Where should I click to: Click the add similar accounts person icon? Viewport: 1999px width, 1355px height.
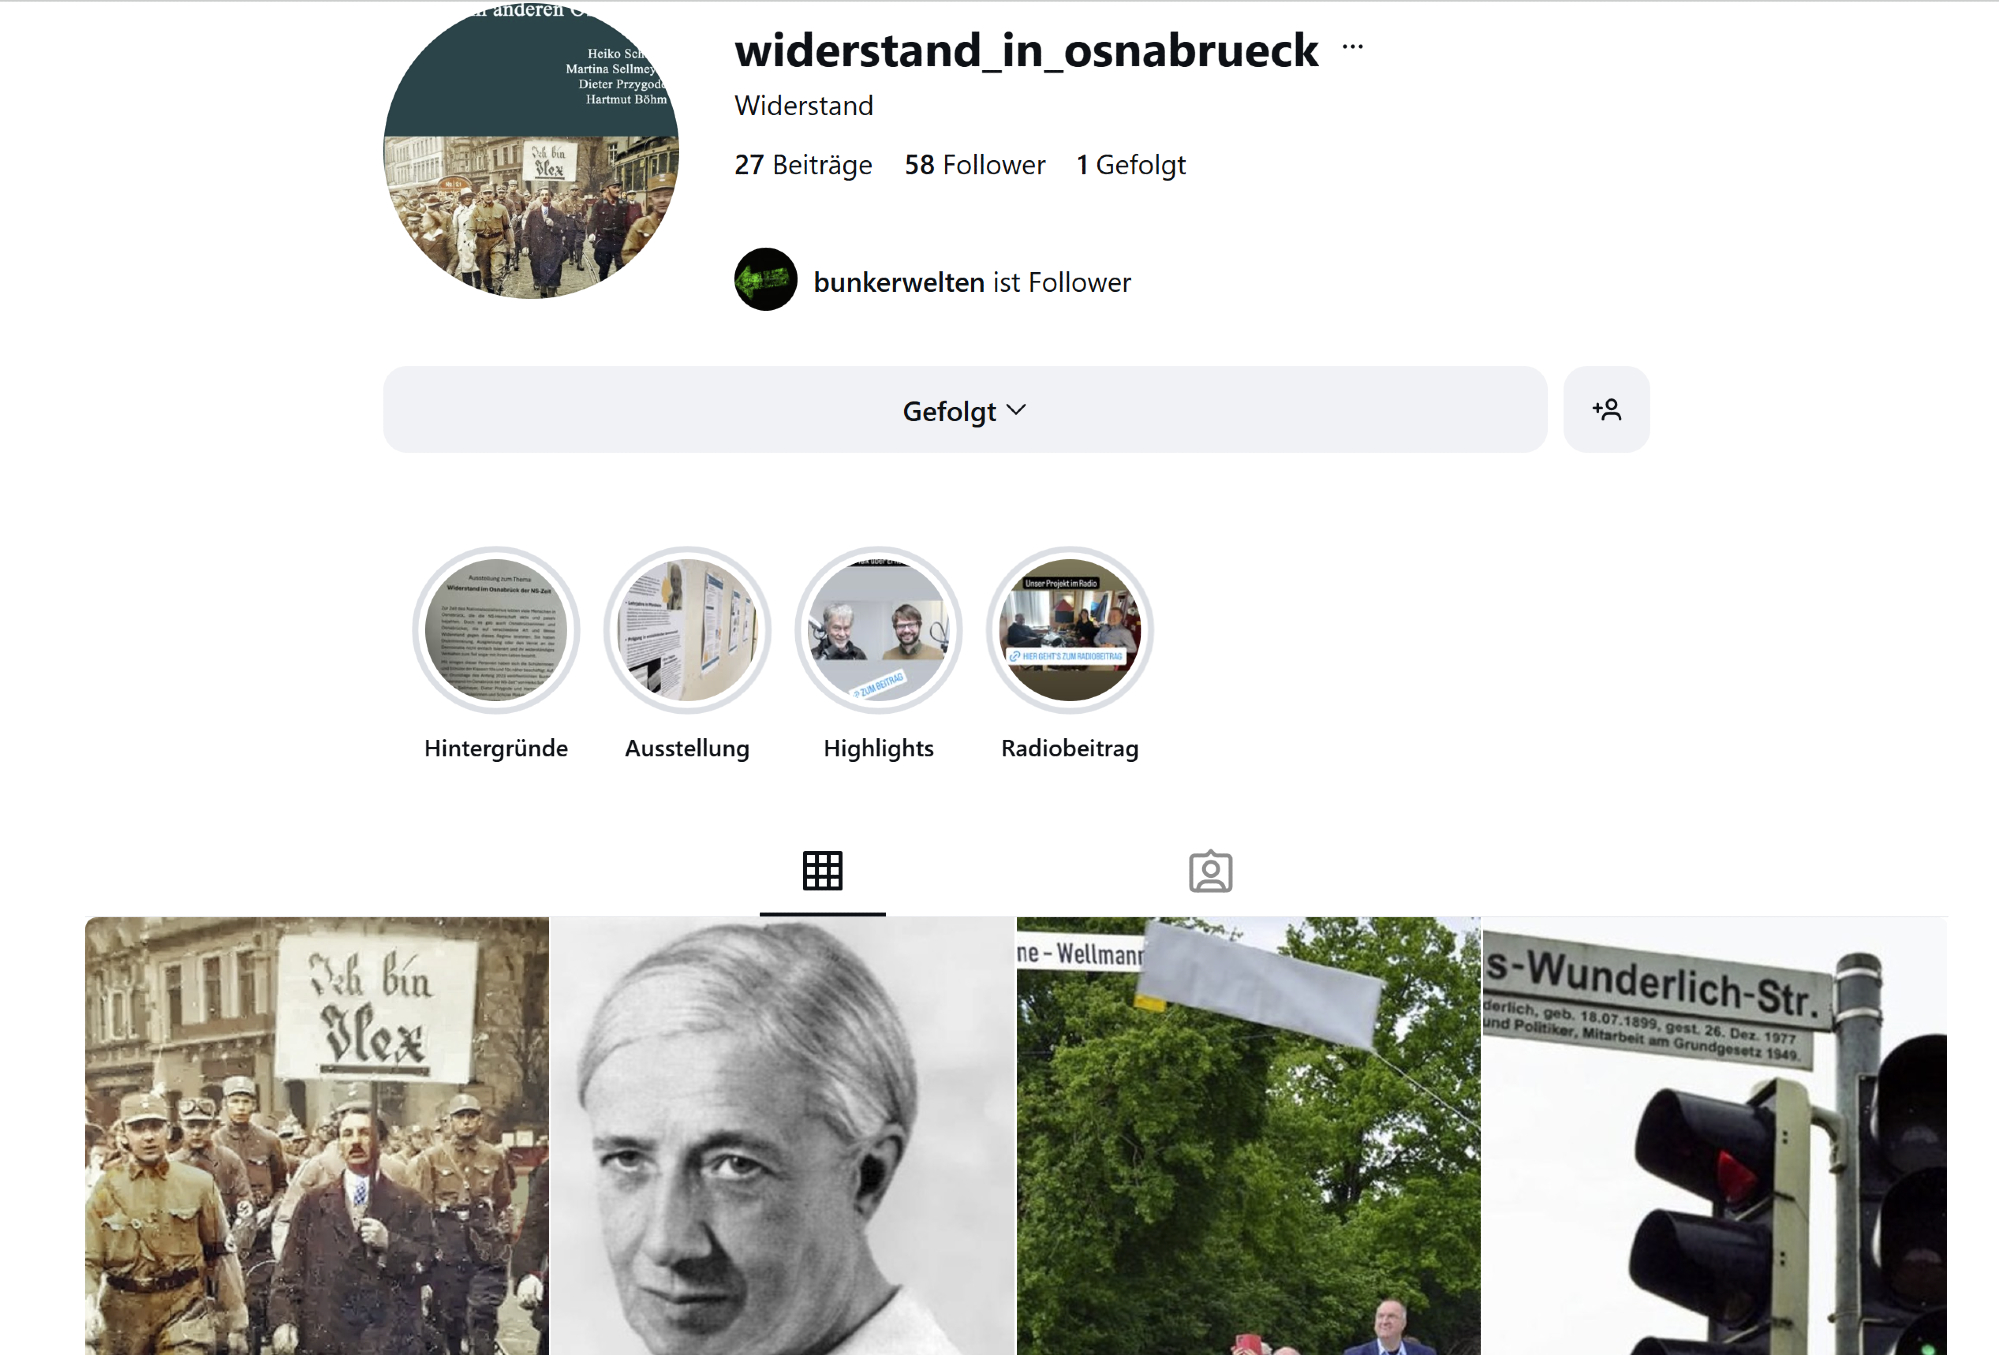click(x=1606, y=410)
